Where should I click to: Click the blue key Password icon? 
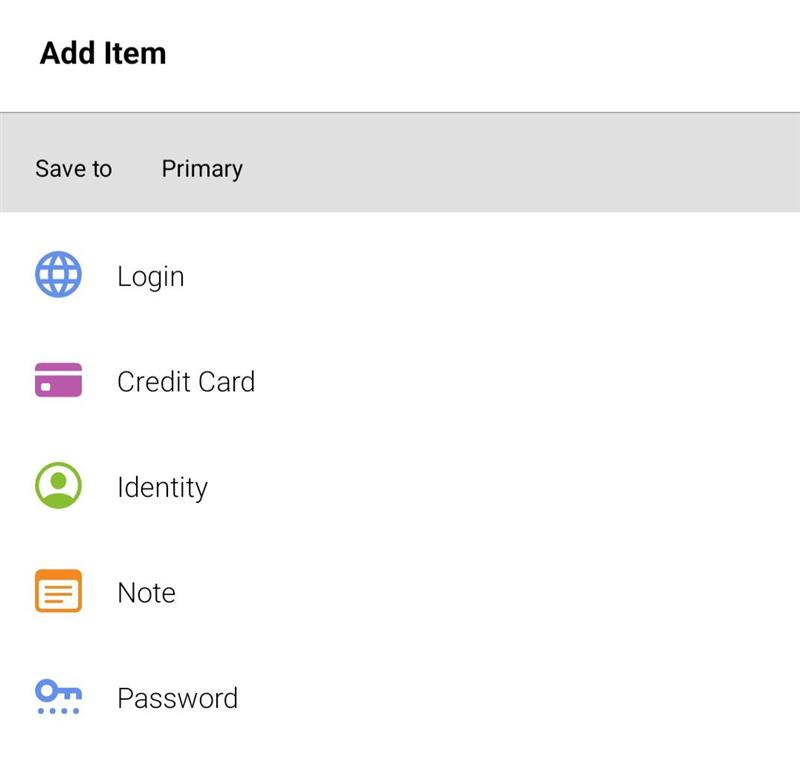pos(58,697)
